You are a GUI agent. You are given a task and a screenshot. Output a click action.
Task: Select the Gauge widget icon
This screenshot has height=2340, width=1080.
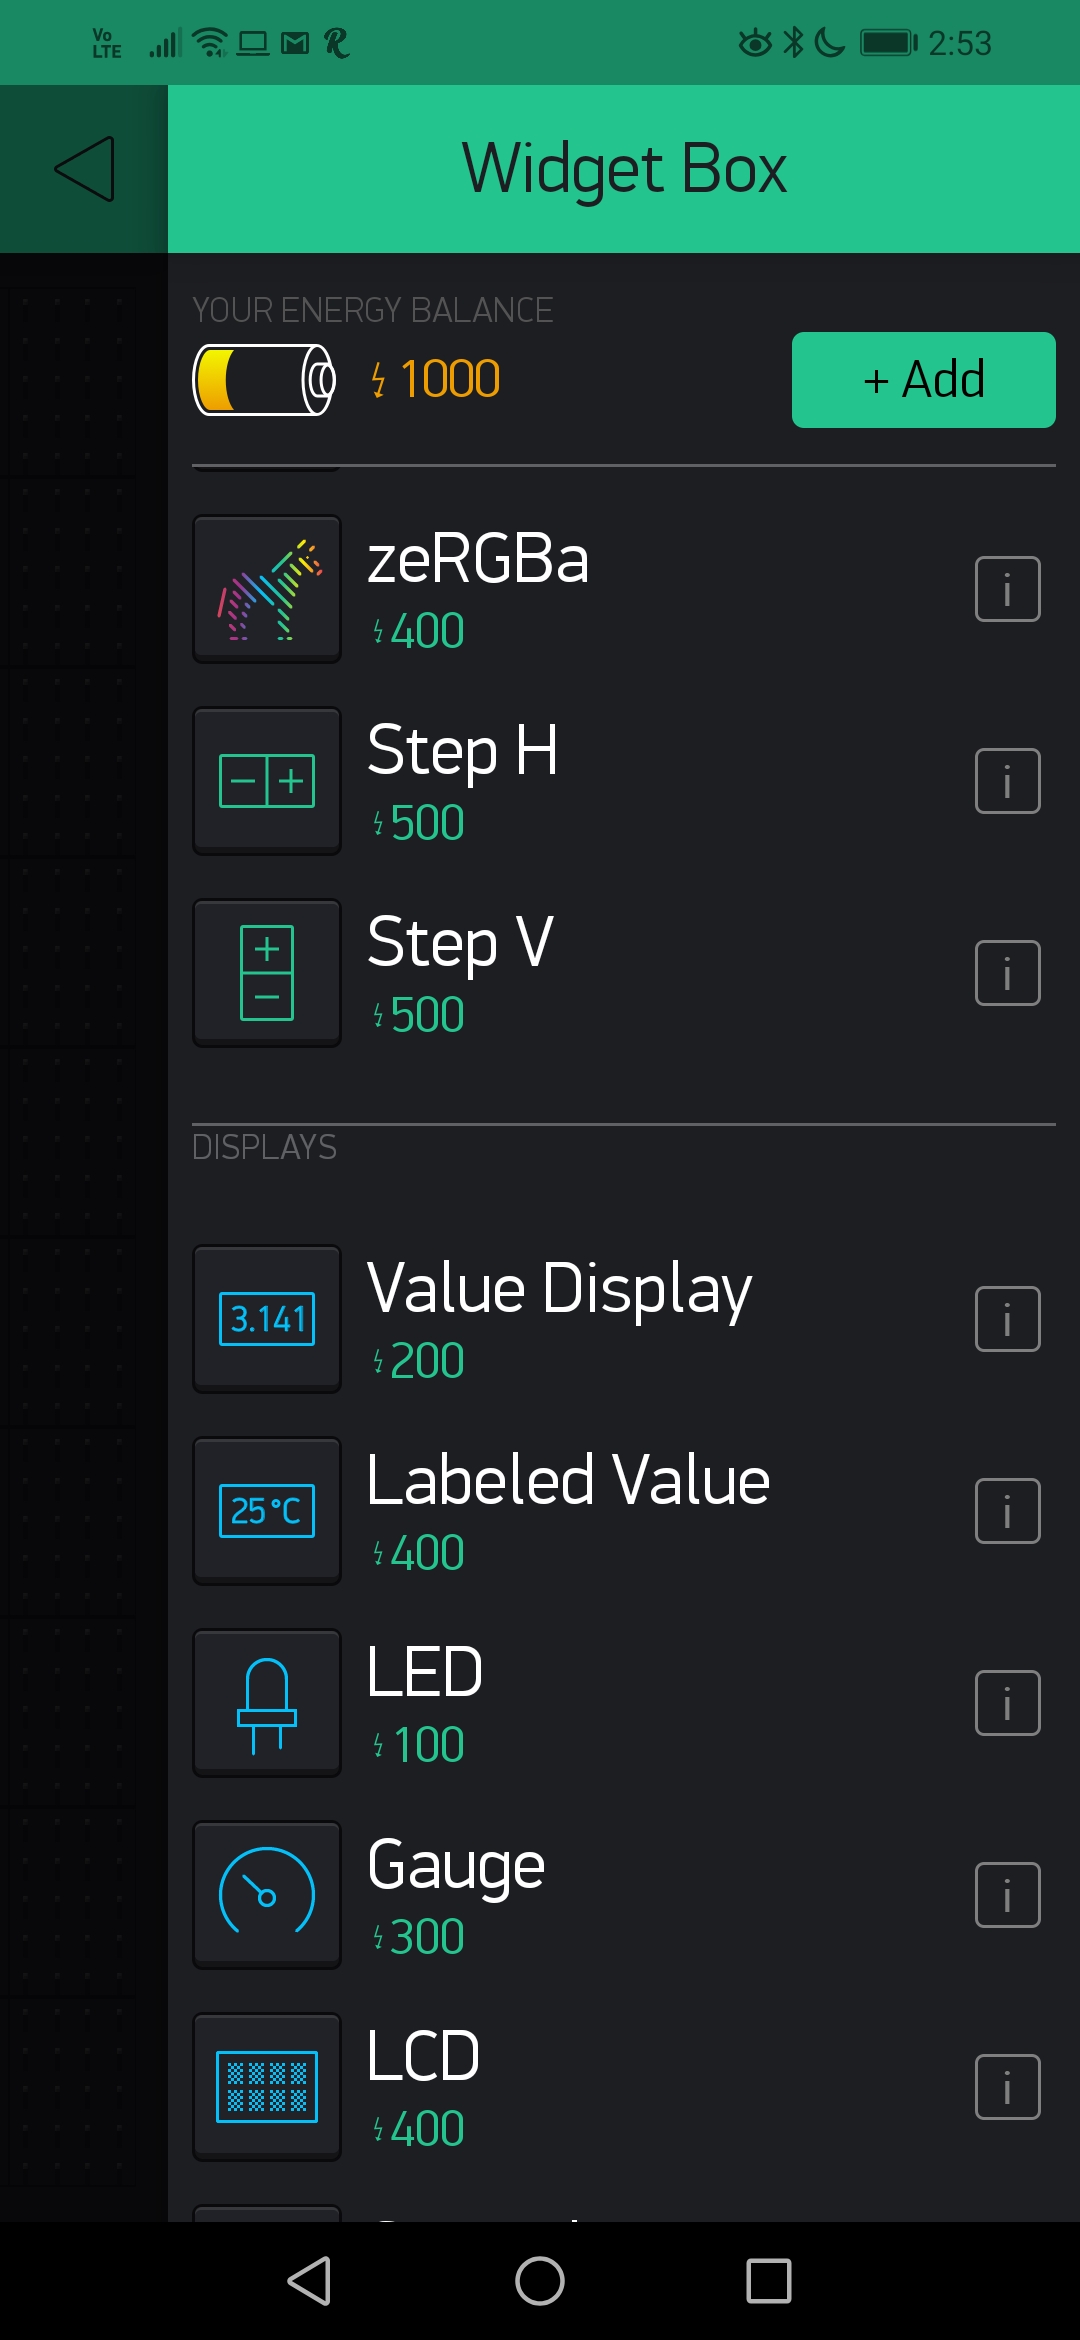coord(266,1894)
